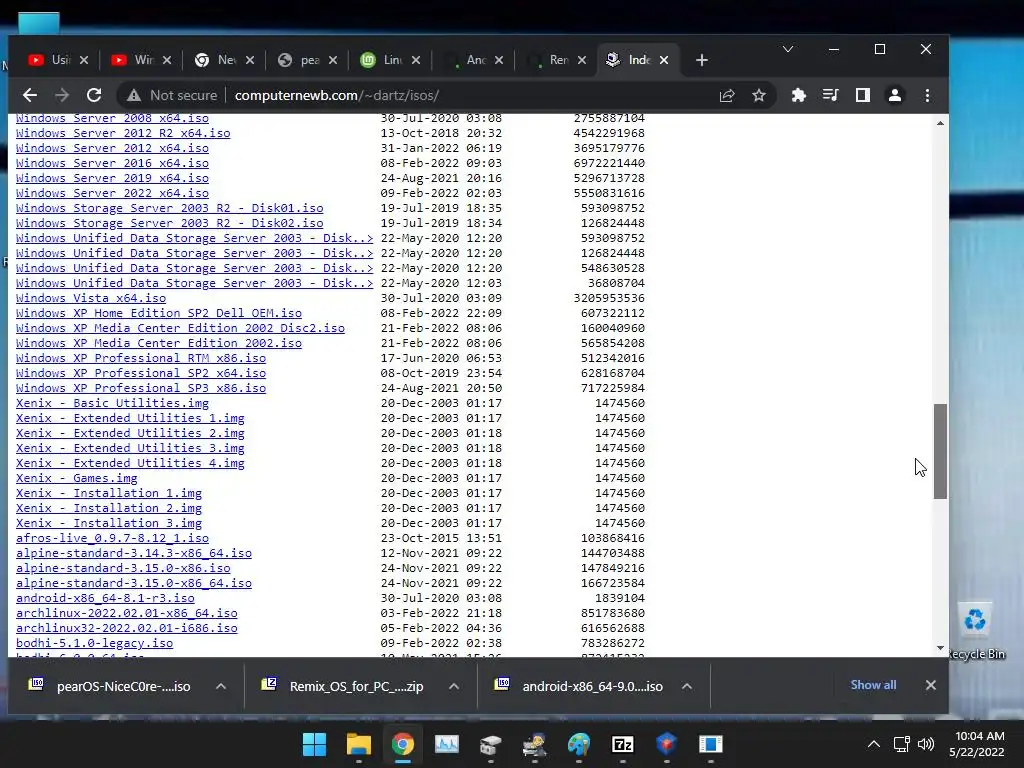Reload the page with the refresh icon

point(94,95)
